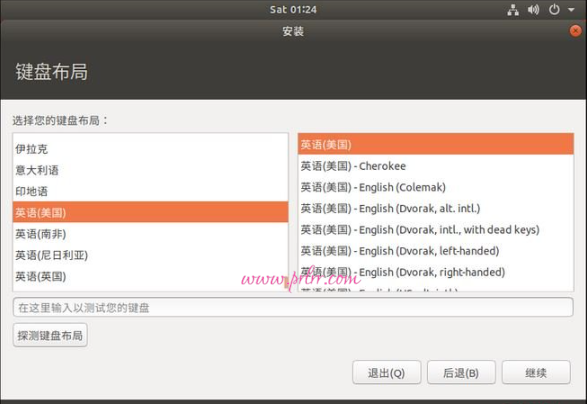Select 意大利语 keyboard layout
Image resolution: width=587 pixels, height=404 pixels.
click(x=150, y=170)
